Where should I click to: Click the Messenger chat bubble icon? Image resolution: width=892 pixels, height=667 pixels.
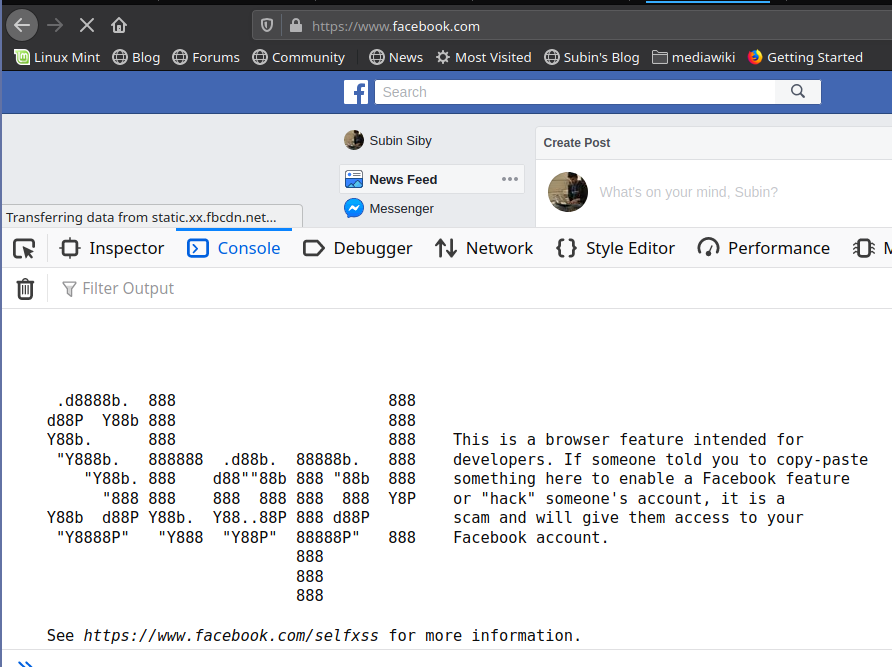tap(354, 208)
